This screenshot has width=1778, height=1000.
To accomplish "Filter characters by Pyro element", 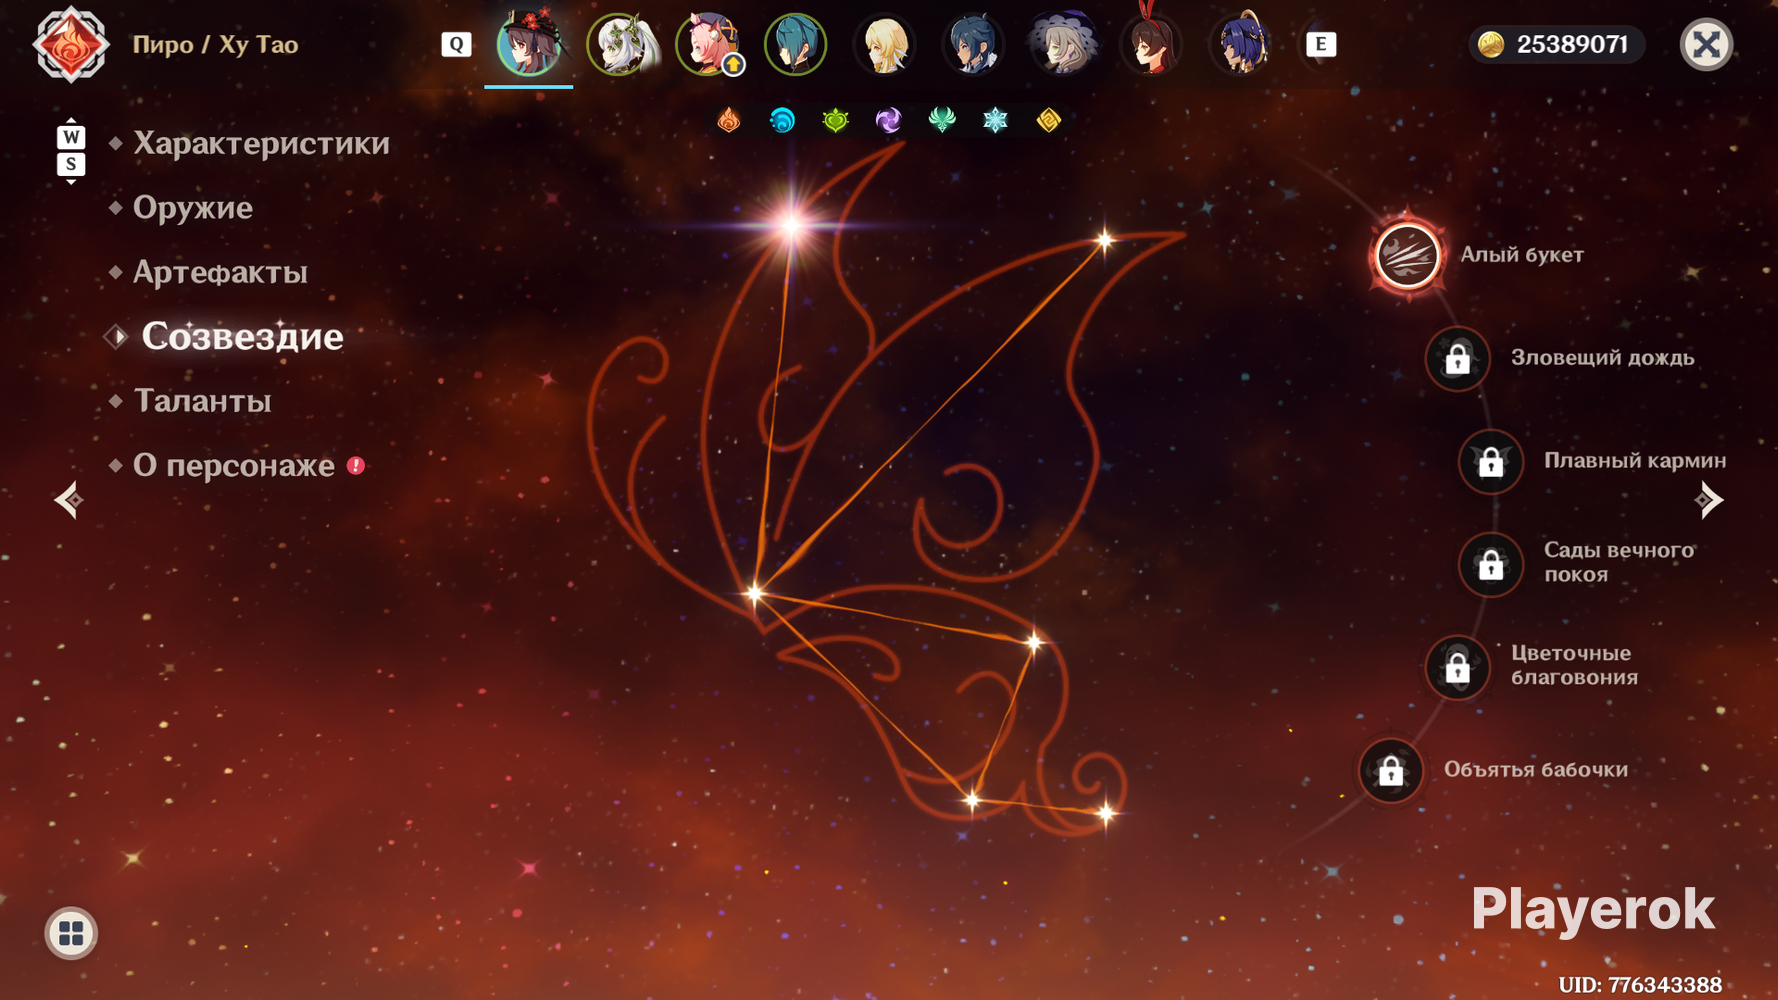I will tap(729, 121).
